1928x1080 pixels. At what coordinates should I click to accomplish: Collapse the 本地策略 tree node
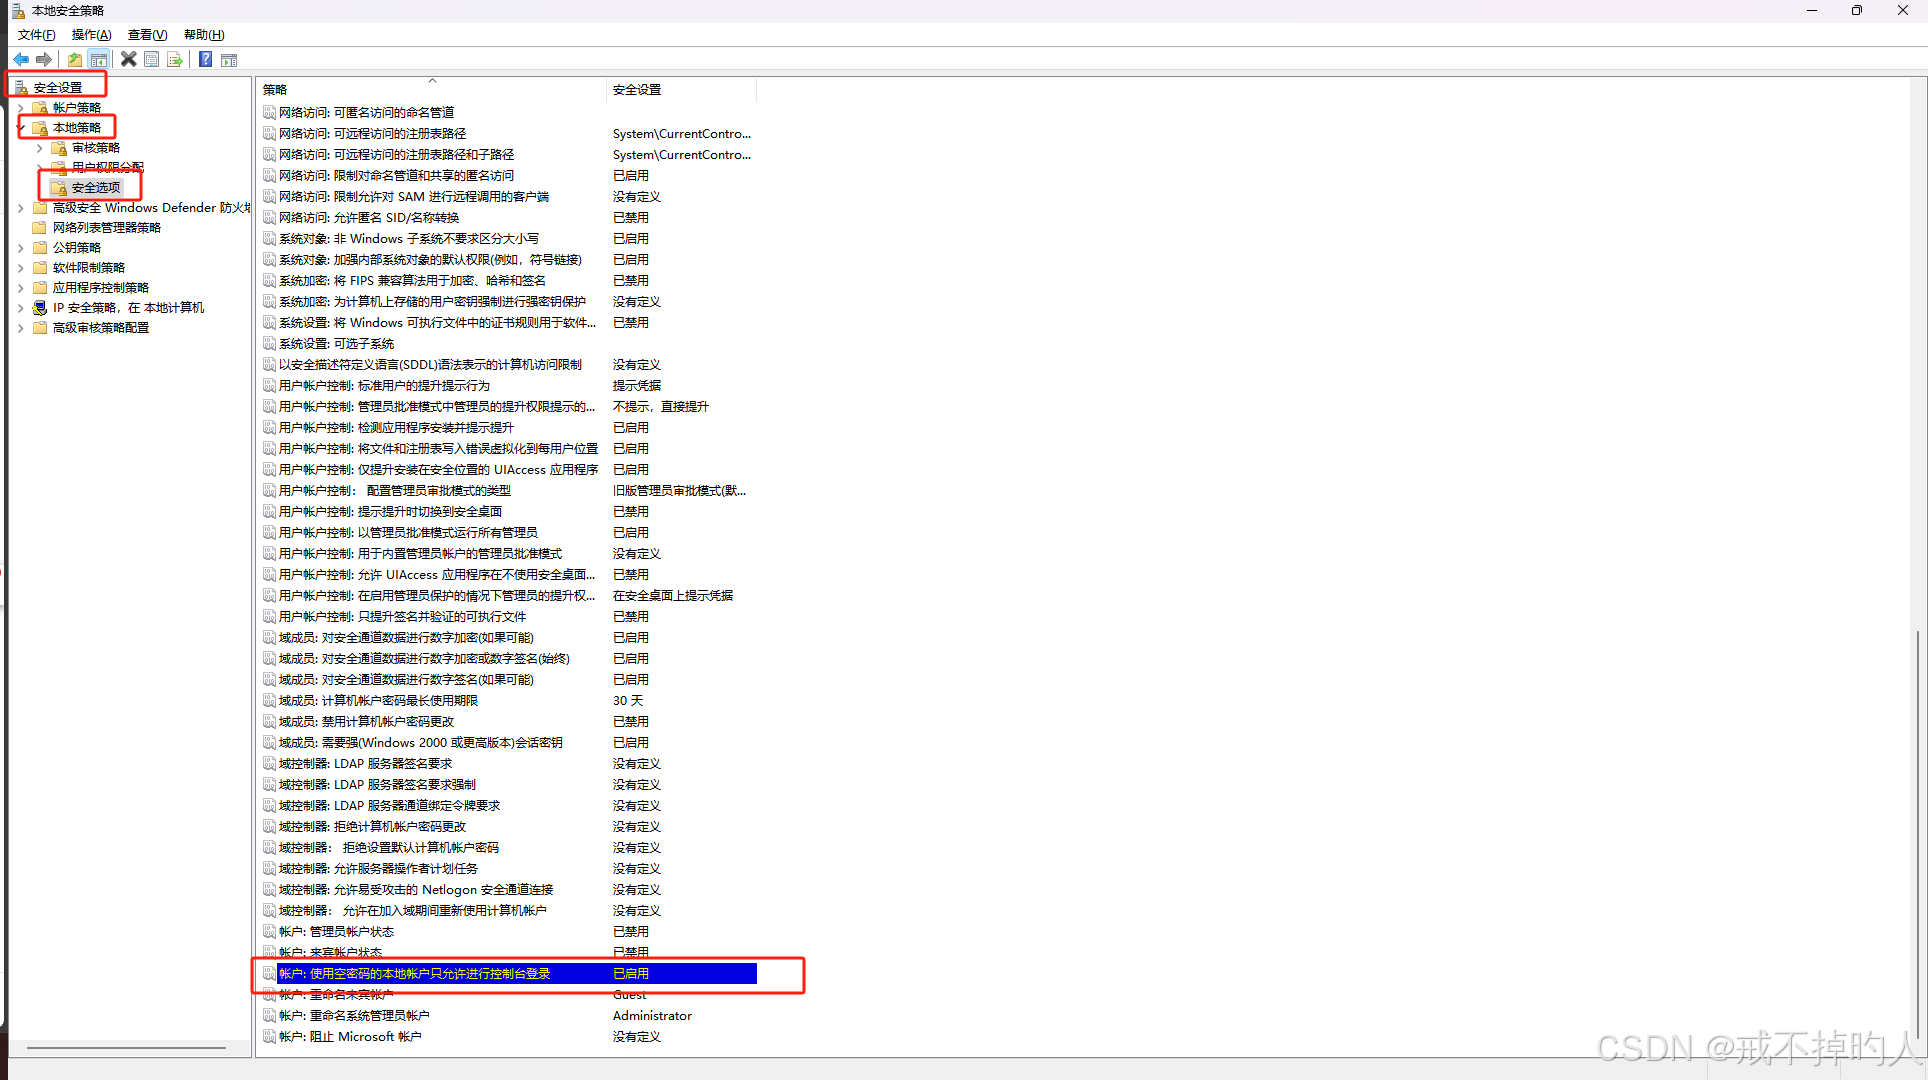tap(21, 128)
